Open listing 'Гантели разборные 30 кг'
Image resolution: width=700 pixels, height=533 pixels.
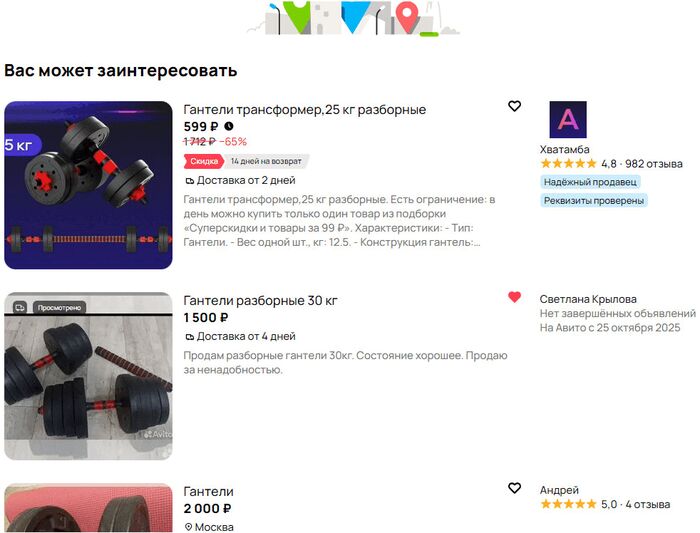pyautogui.click(x=260, y=300)
